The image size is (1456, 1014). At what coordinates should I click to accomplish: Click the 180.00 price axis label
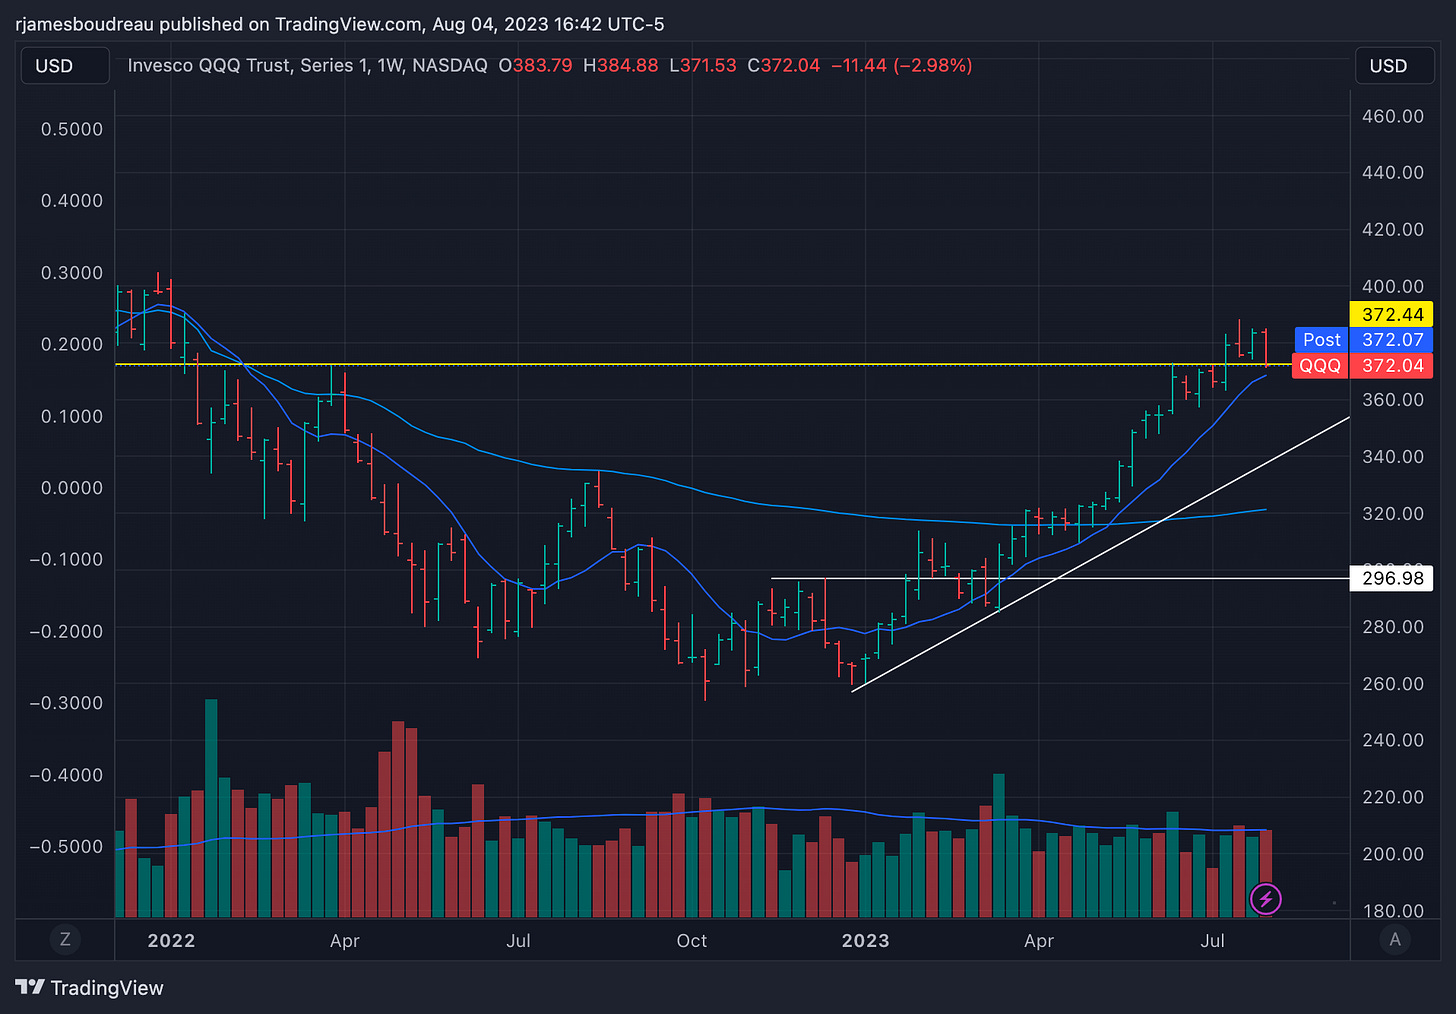[1393, 911]
